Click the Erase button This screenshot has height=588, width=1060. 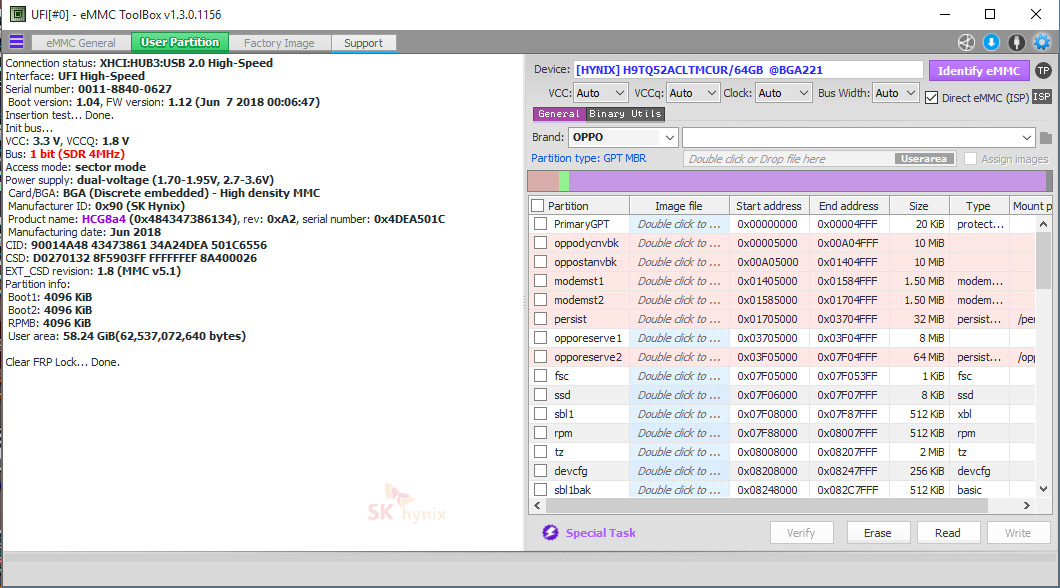877,533
